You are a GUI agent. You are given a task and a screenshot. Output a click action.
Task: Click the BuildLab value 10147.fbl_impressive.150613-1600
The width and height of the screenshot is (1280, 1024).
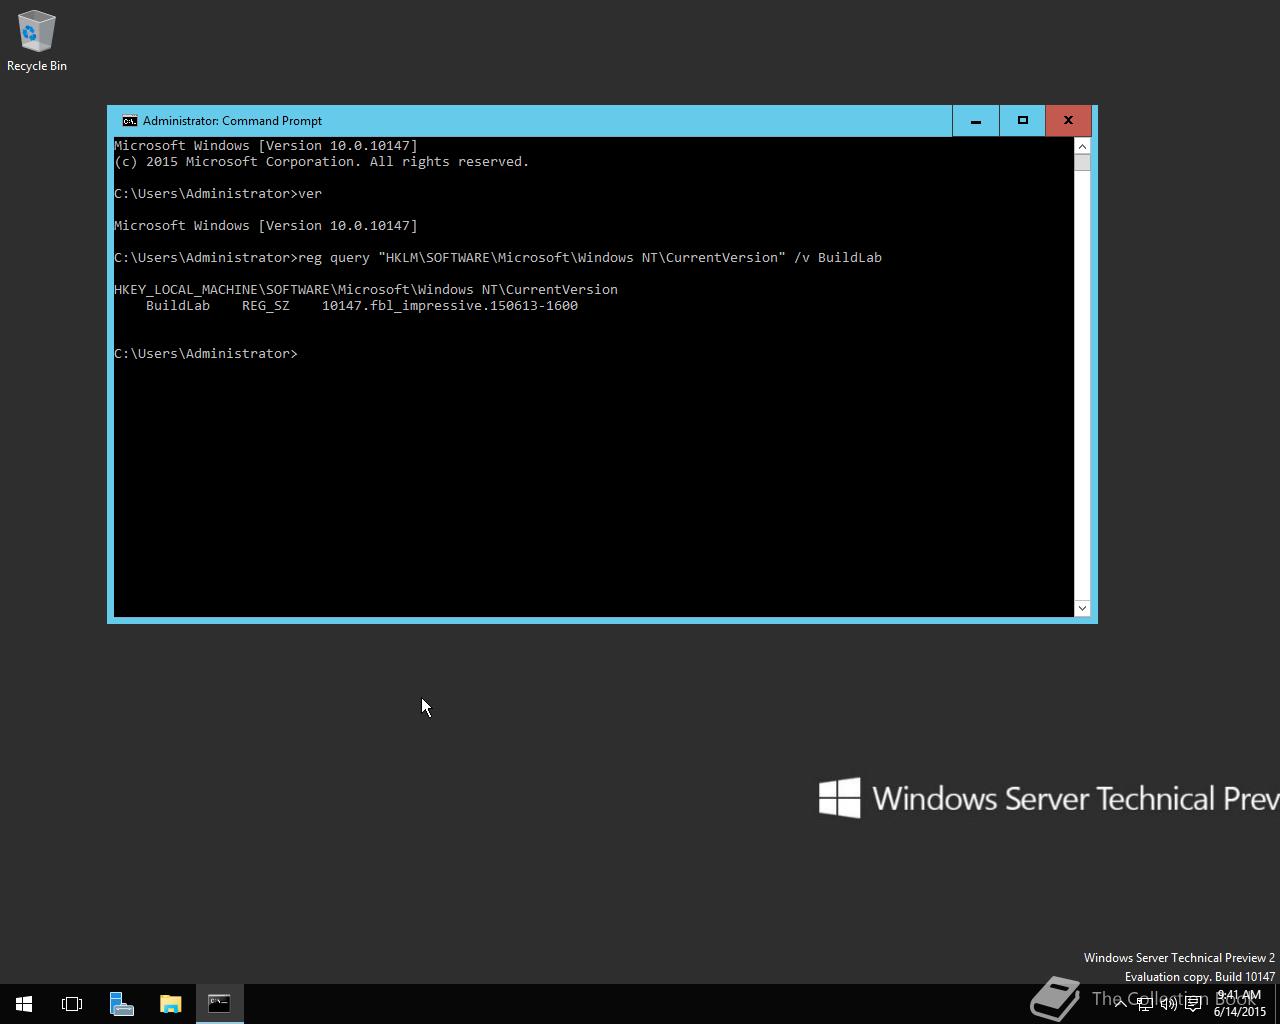click(x=450, y=306)
